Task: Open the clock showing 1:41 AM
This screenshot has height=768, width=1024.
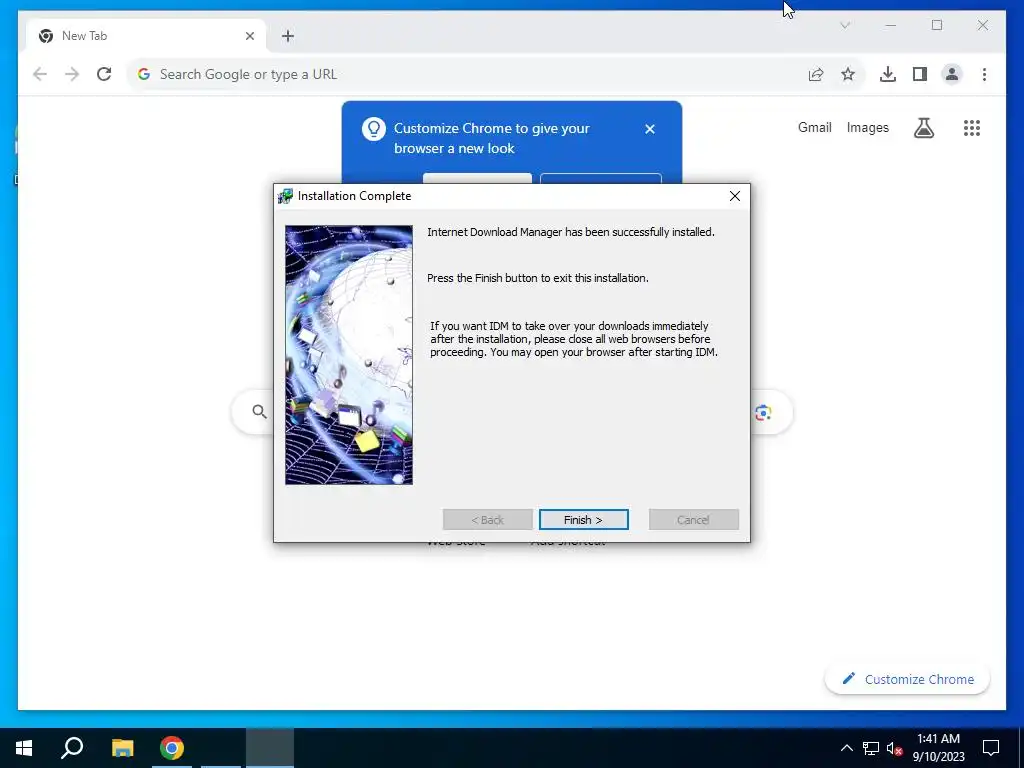Action: point(938,748)
